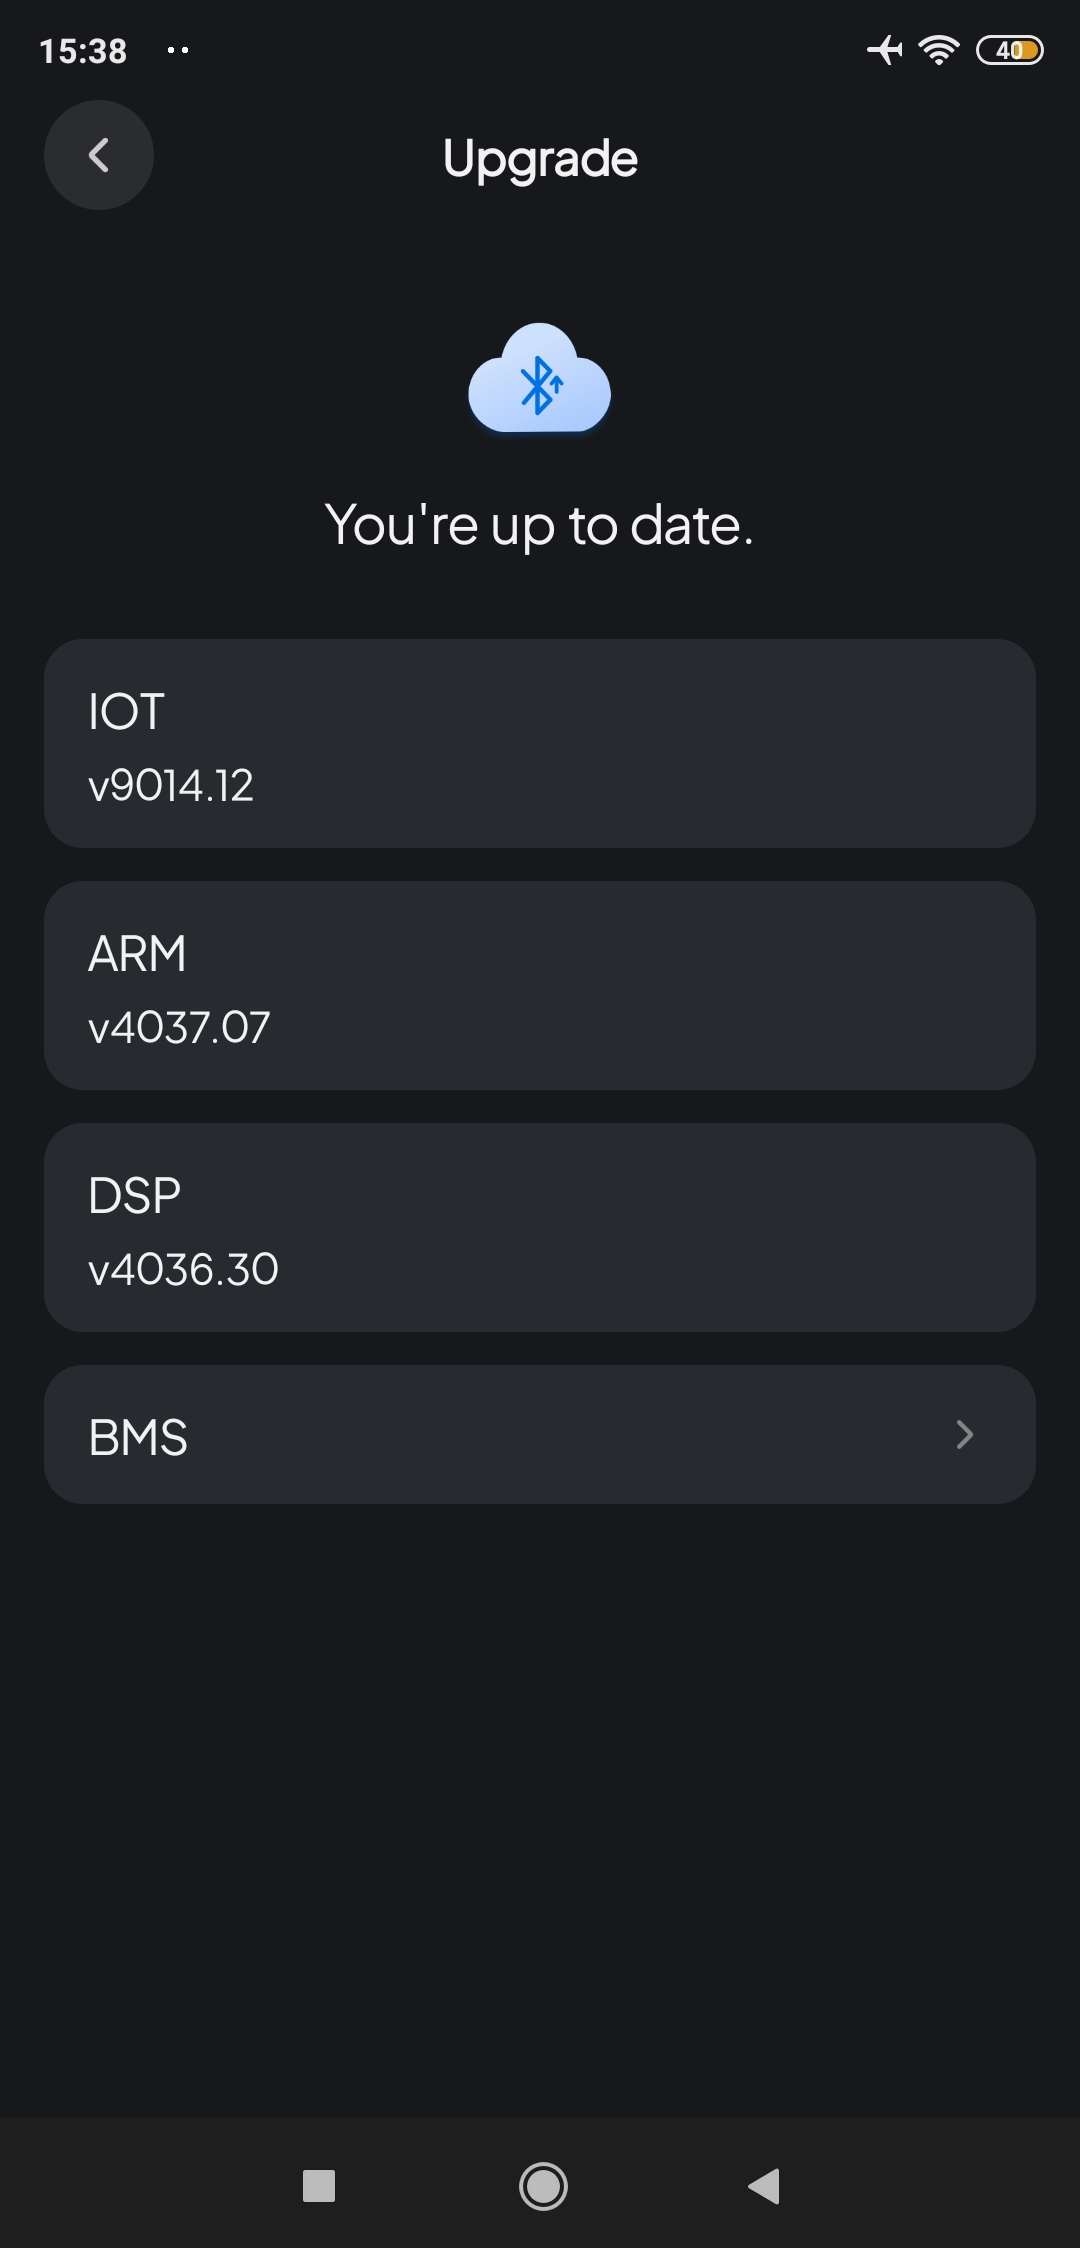Viewport: 1080px width, 2248px height.
Task: Expand the BMS chevron arrow
Action: [x=964, y=1435]
